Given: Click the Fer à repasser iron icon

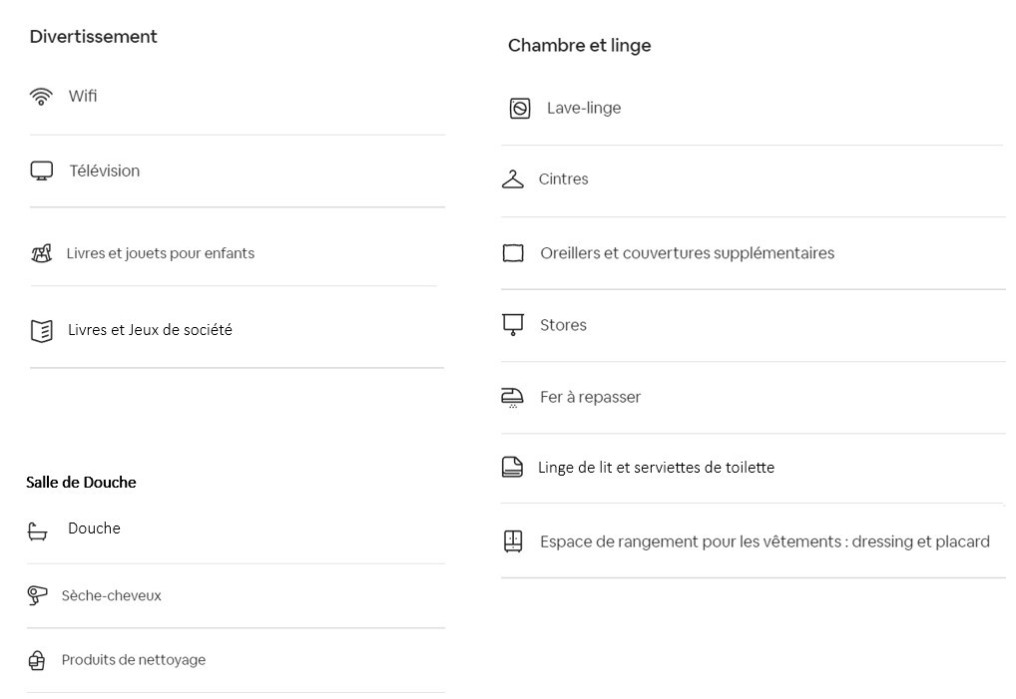Looking at the screenshot, I should pos(513,398).
